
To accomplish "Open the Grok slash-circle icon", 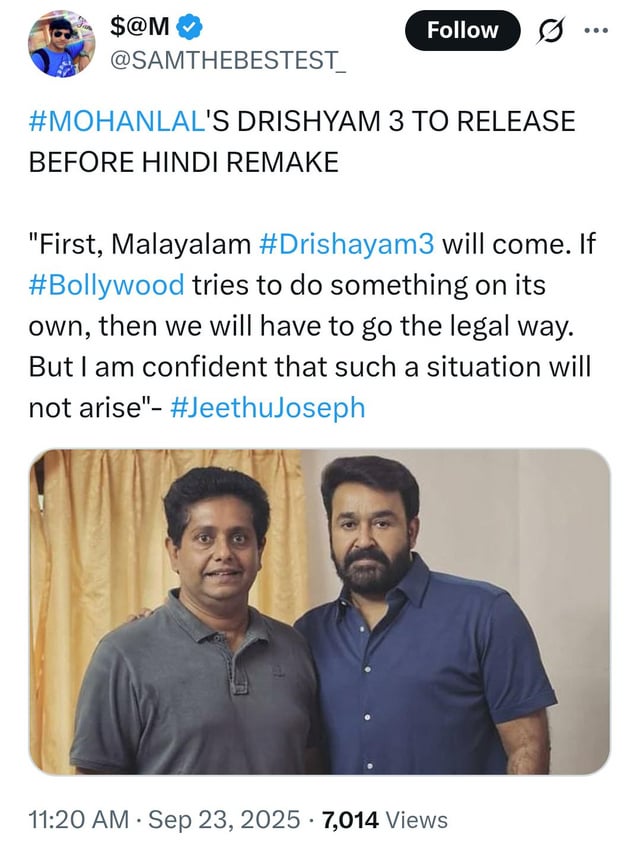I will tap(549, 31).
